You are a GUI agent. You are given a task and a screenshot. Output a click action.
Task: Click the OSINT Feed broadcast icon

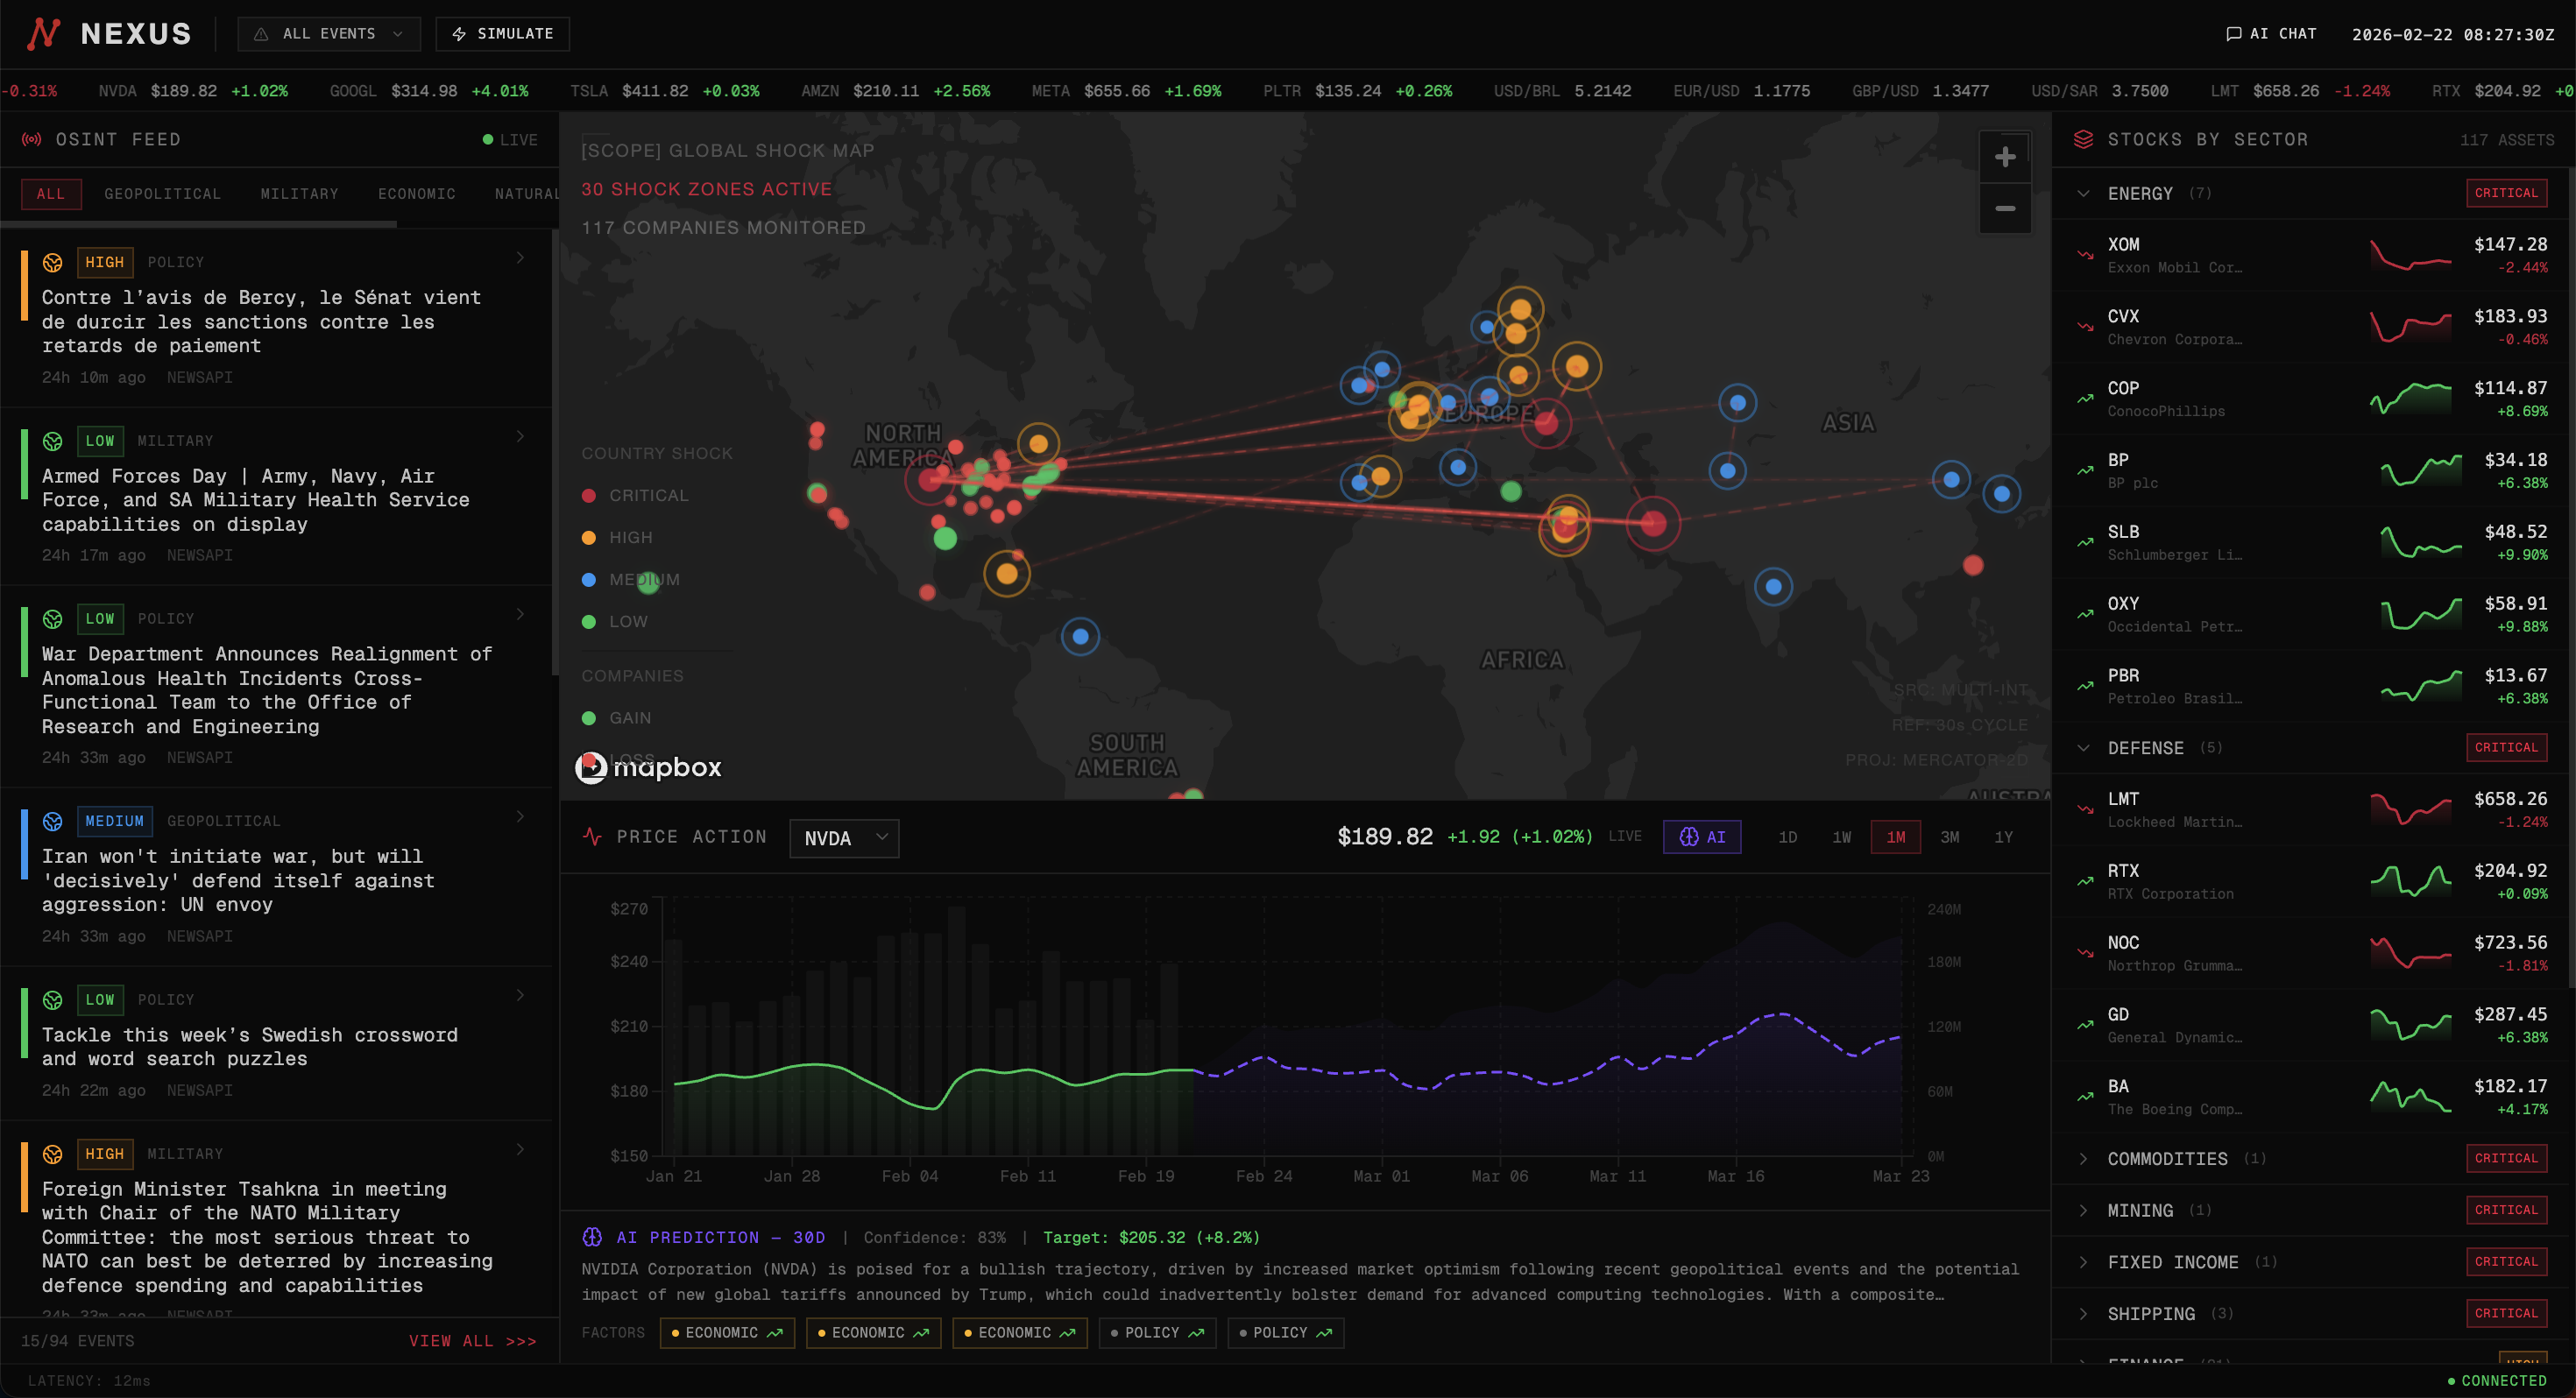point(32,139)
